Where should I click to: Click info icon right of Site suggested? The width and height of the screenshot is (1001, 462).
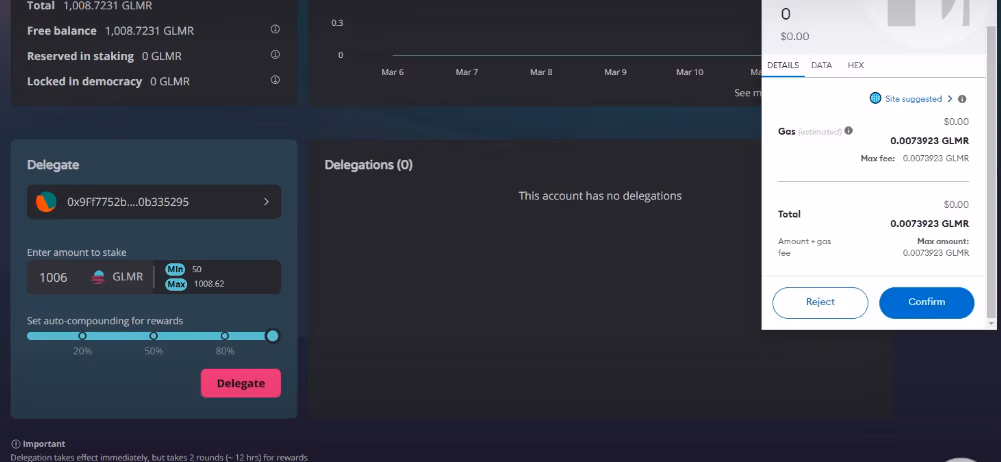962,99
